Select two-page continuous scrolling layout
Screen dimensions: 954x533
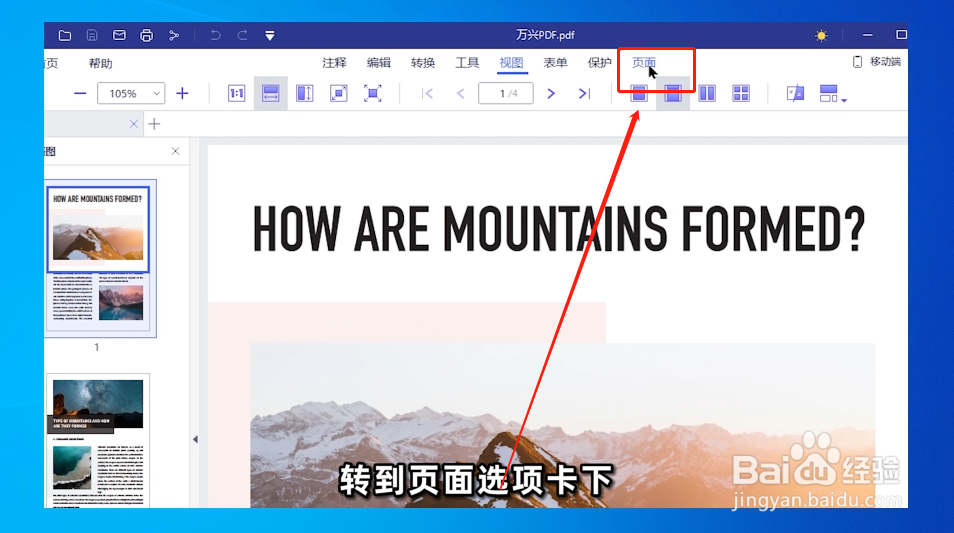coord(741,94)
